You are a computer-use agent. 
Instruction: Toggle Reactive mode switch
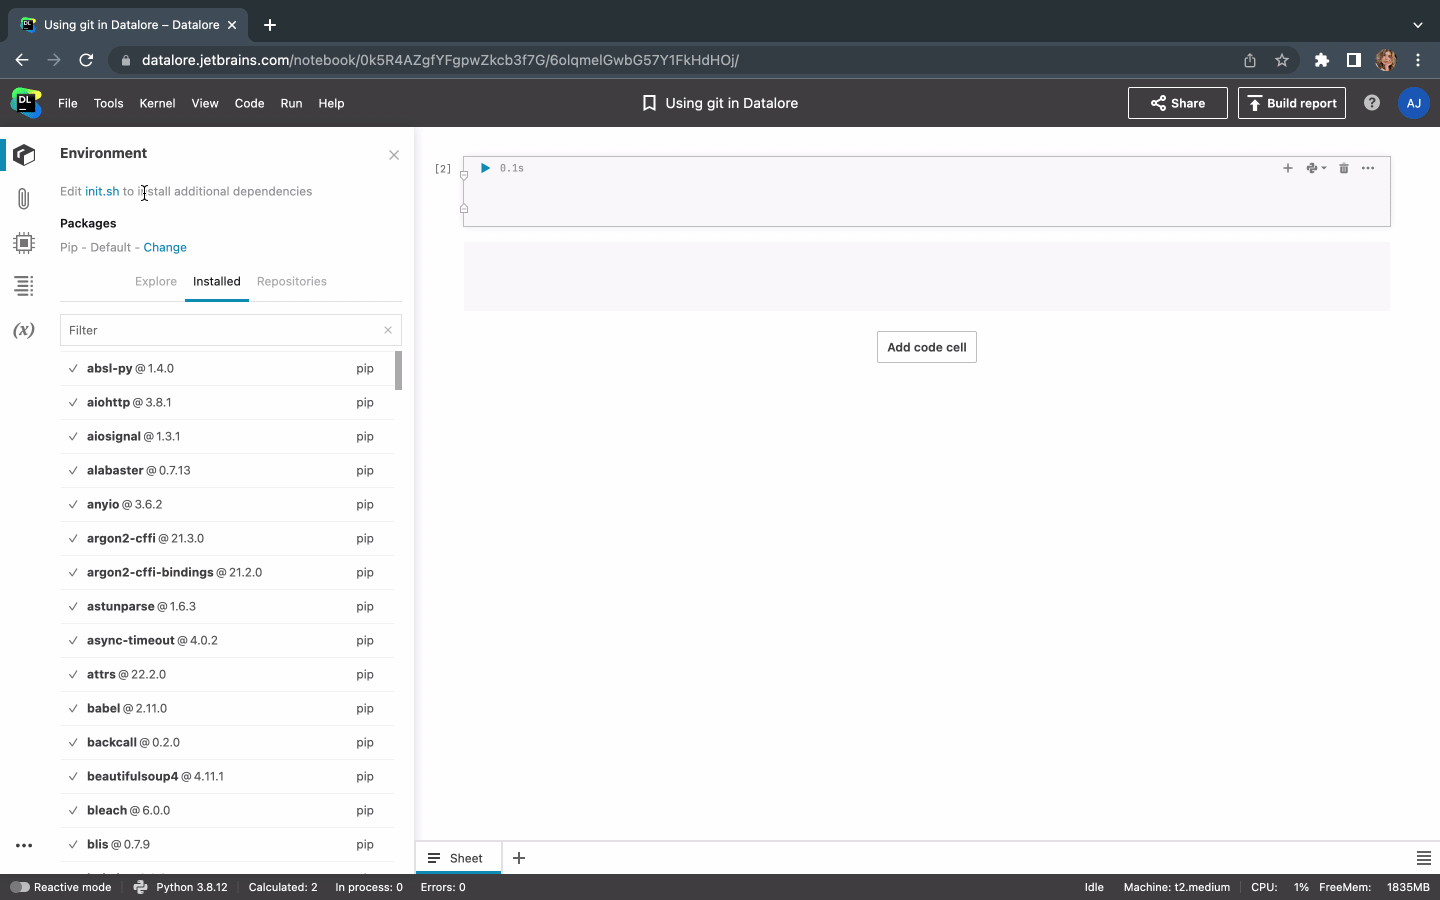(20, 887)
